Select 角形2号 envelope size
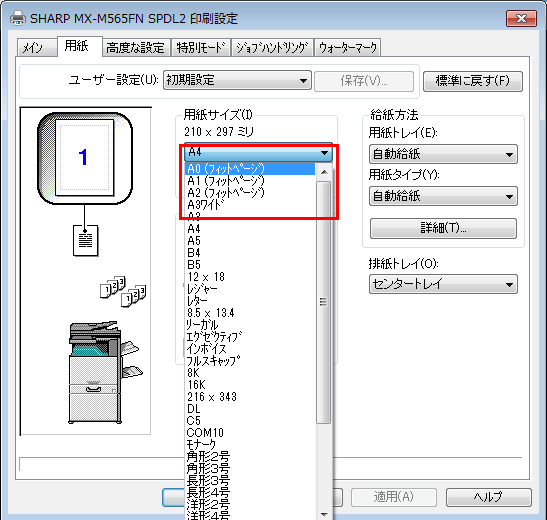The width and height of the screenshot is (547, 520). (x=250, y=457)
